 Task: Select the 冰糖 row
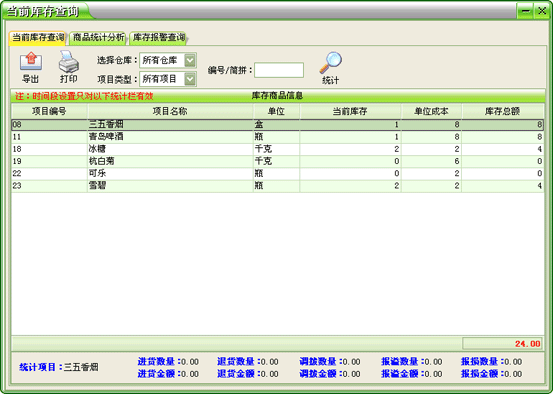tap(277, 149)
